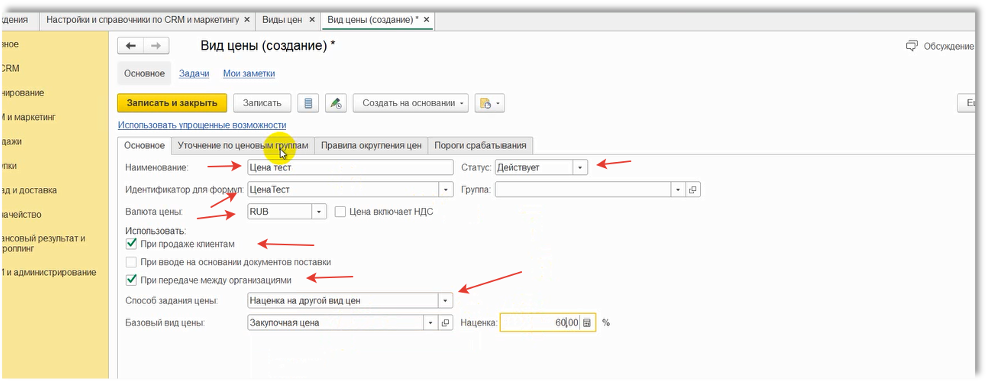Click the Наименование field with Цена тест

coord(351,168)
